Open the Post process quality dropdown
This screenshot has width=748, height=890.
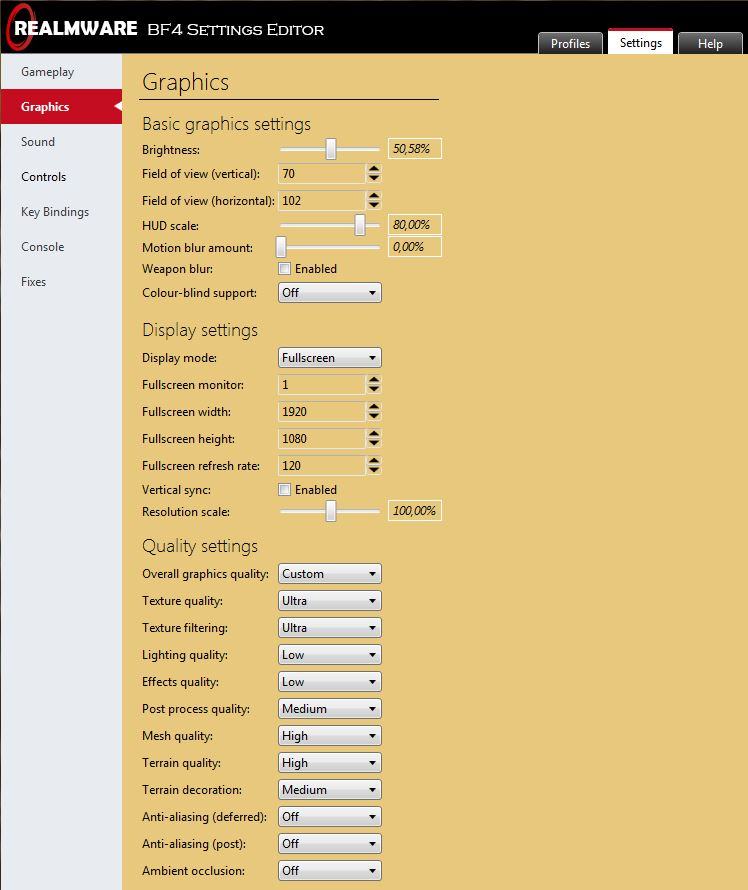330,708
